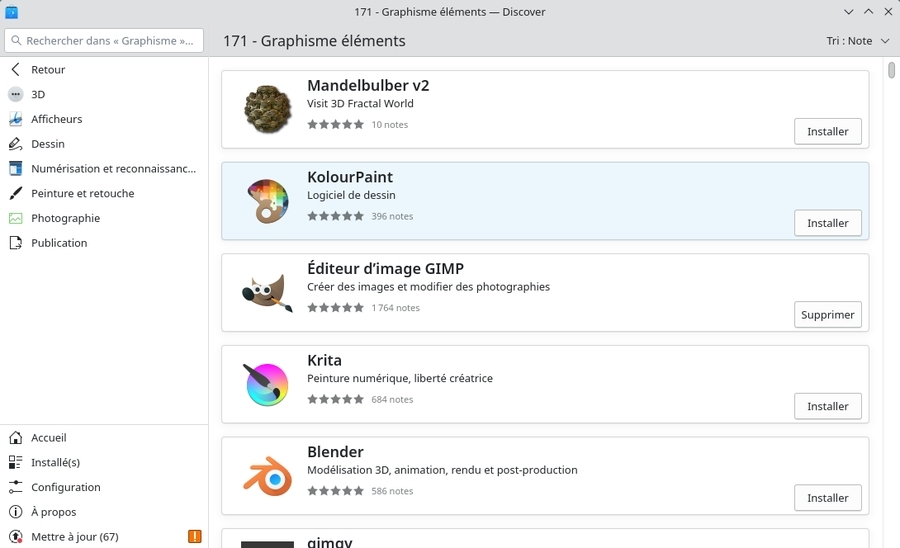Open the 3D category
Screen dimensions: 900x548
coord(38,94)
